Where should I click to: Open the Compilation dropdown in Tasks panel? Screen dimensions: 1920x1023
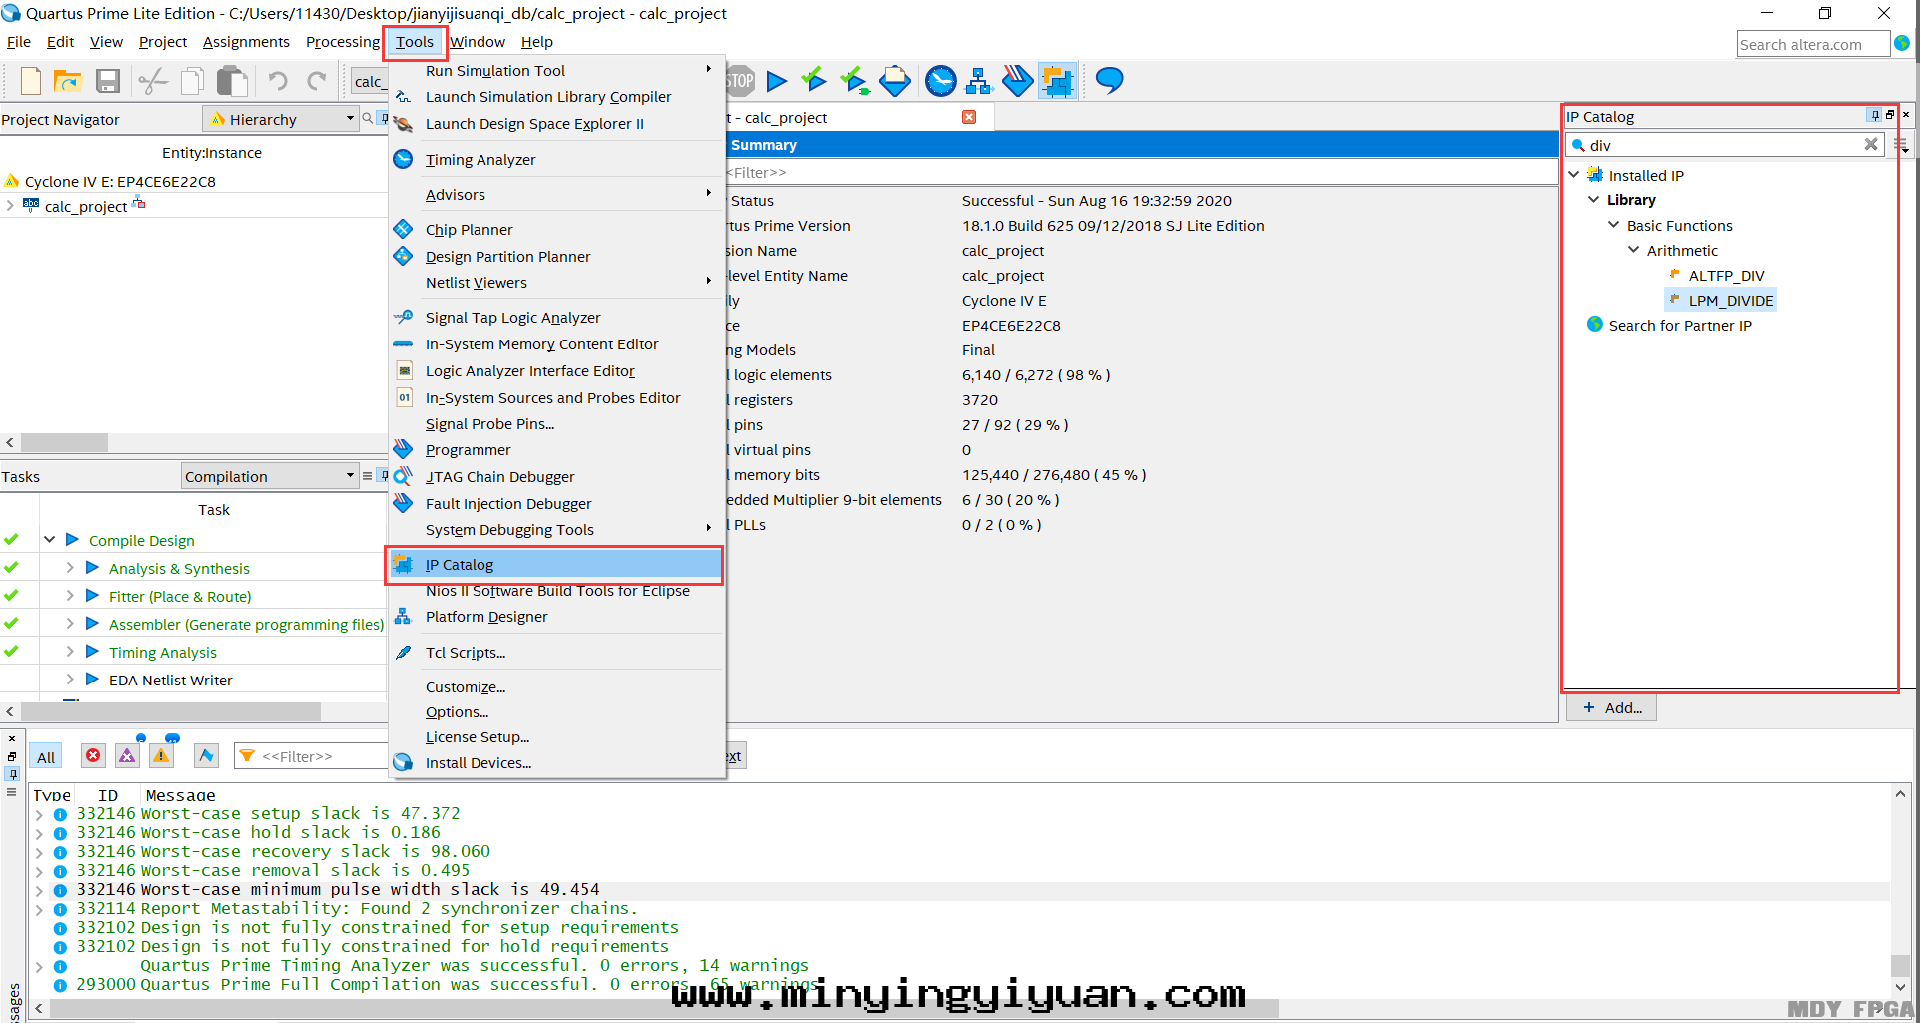click(x=269, y=476)
